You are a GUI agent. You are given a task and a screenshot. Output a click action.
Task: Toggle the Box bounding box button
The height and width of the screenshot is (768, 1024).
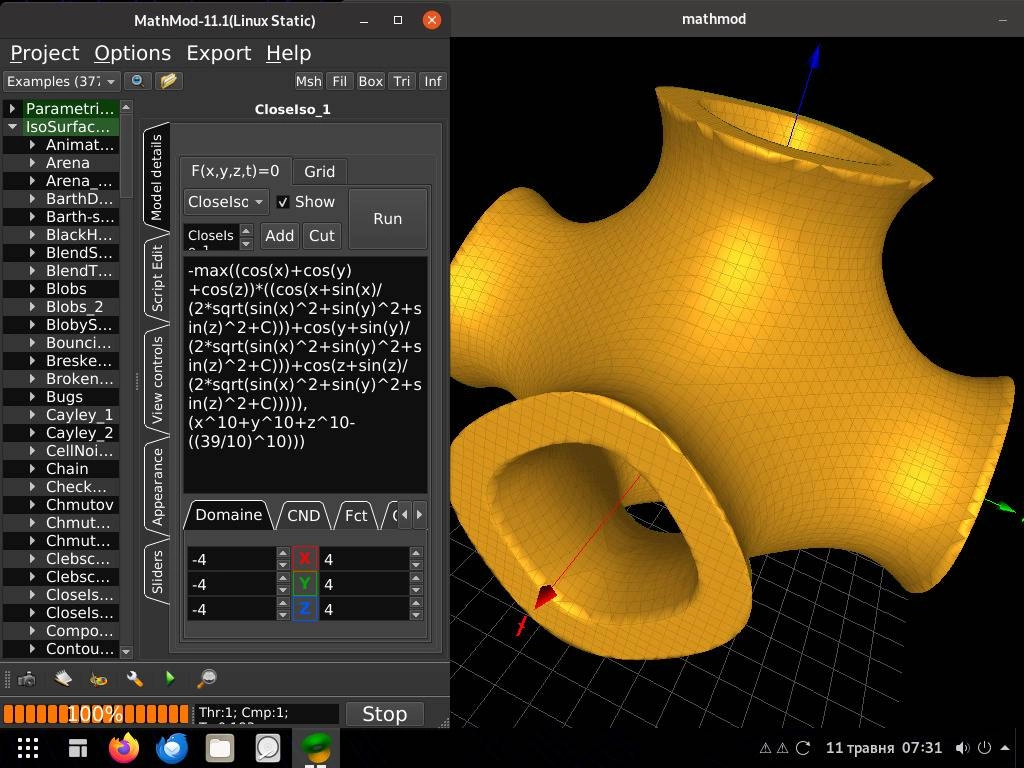coord(371,81)
